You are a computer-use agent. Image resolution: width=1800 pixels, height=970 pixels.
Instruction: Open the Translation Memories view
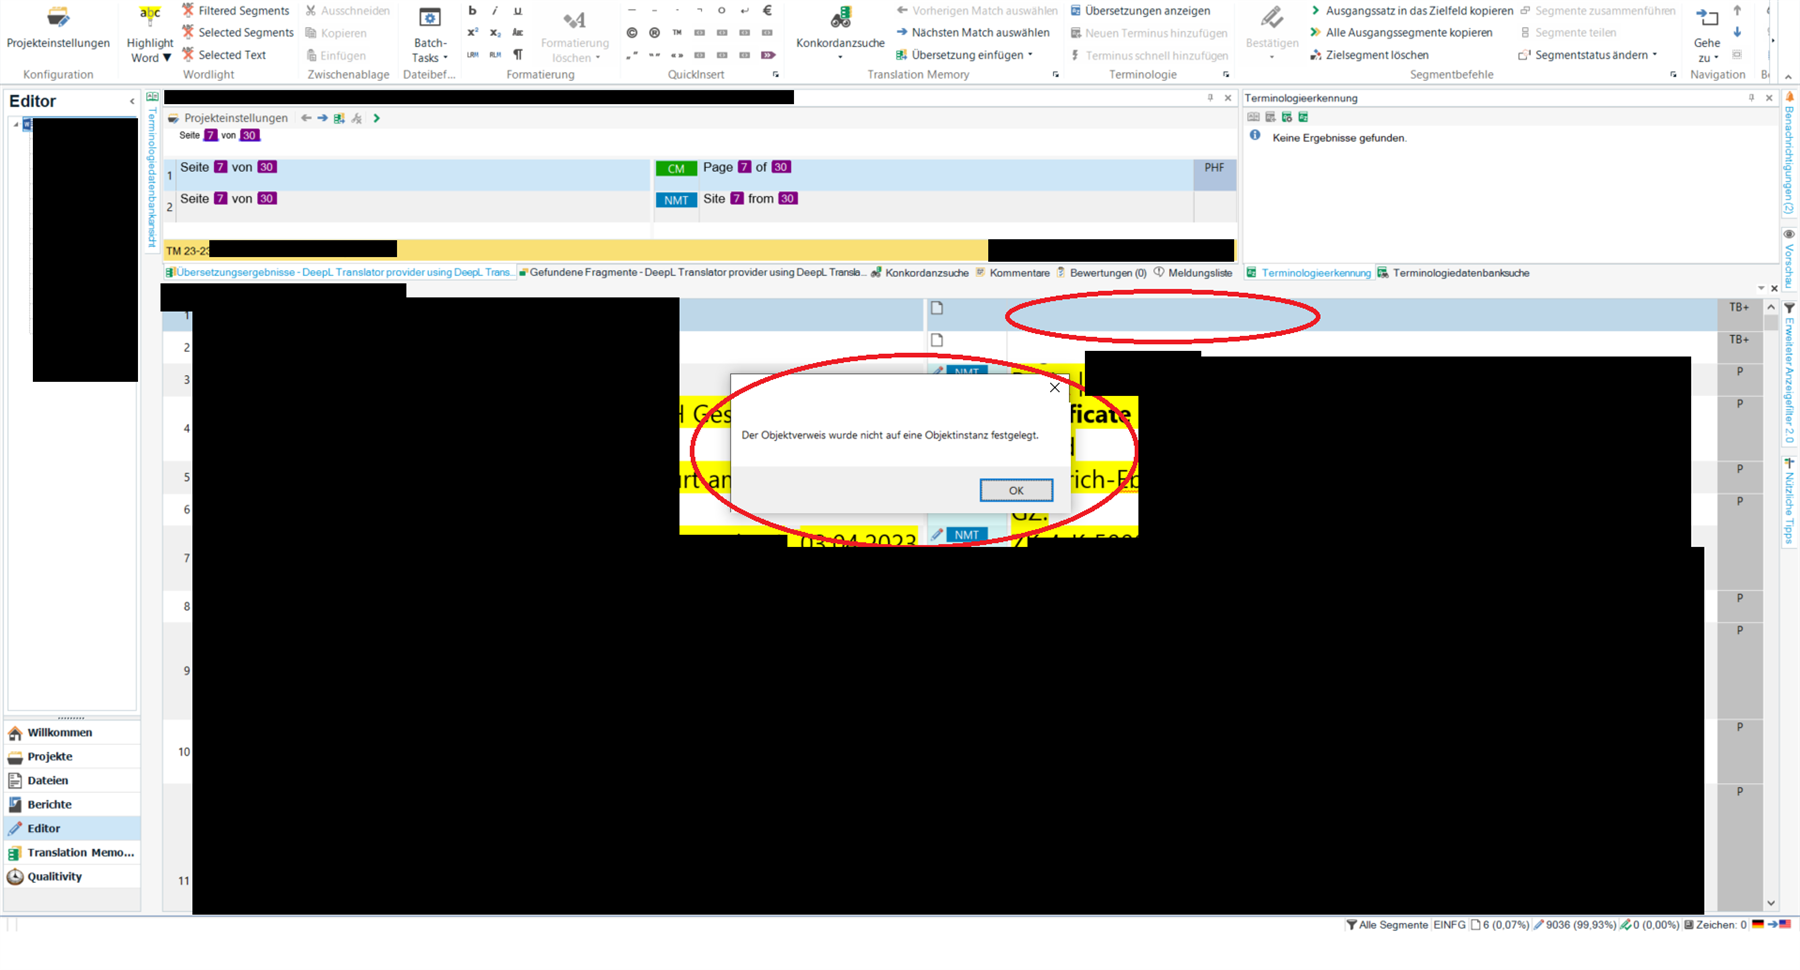[x=80, y=853]
